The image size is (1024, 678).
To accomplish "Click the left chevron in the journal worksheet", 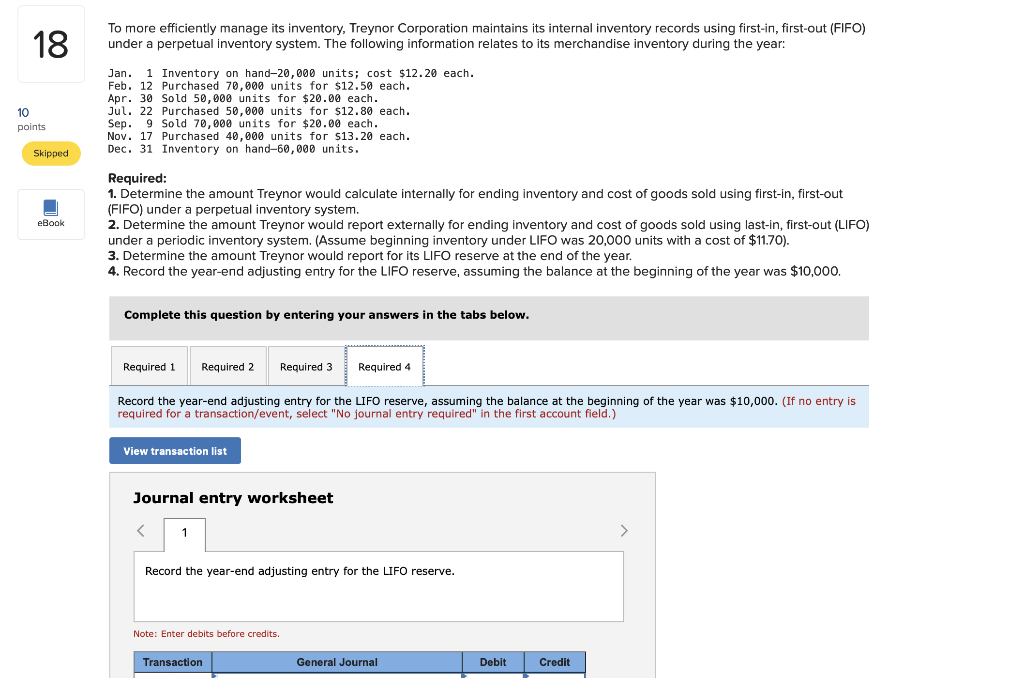I will pos(140,530).
